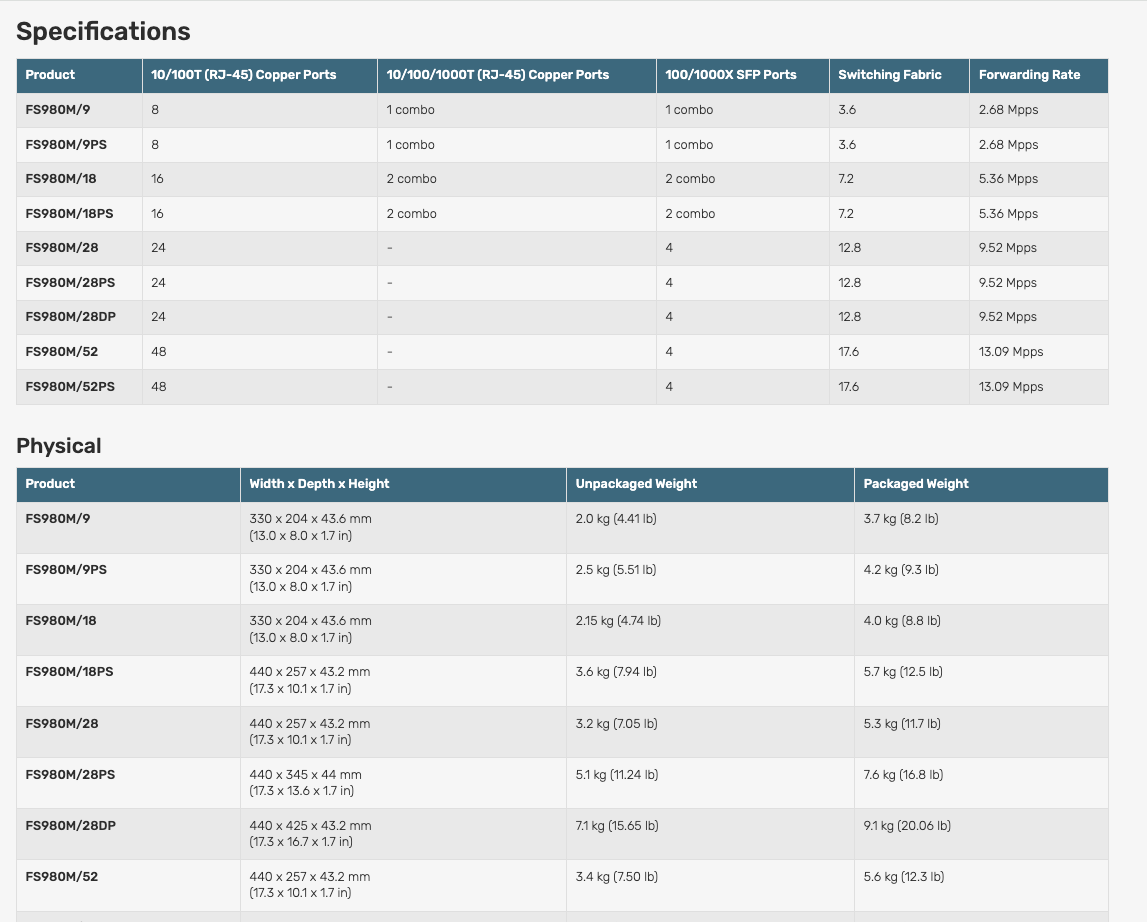Click unpackaged weight '3.6 kg (7.94 lb)'

point(616,672)
